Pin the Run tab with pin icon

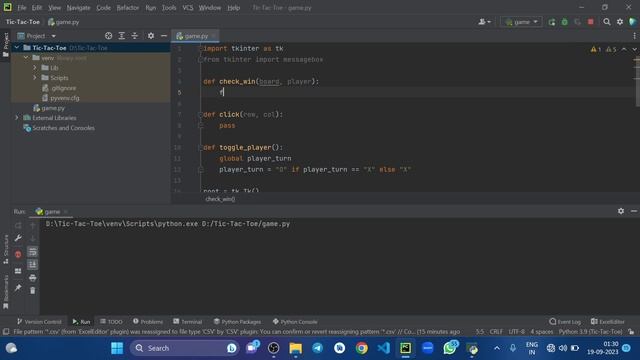[18, 288]
